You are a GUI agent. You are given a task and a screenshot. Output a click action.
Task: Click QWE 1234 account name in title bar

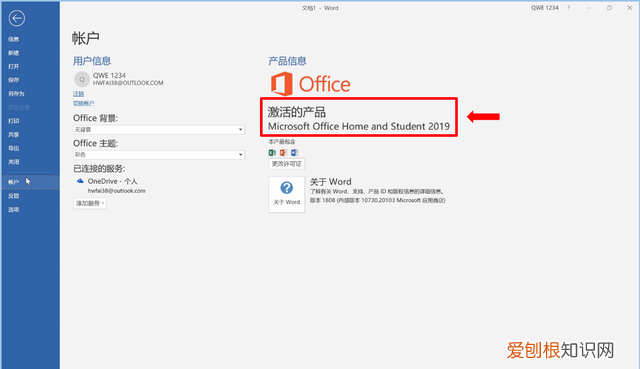coord(544,8)
